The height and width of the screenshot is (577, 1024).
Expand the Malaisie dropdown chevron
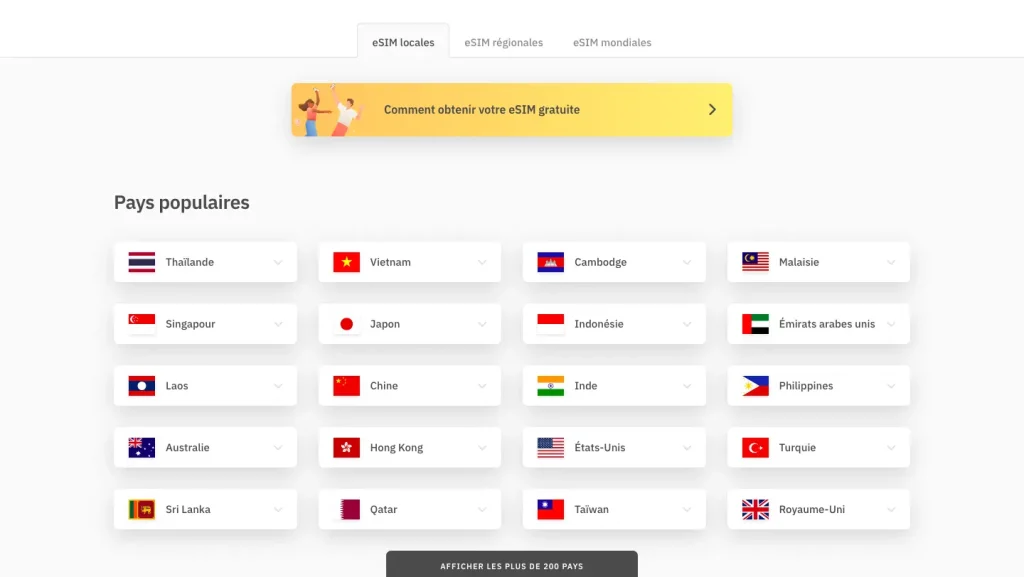pyautogui.click(x=891, y=263)
